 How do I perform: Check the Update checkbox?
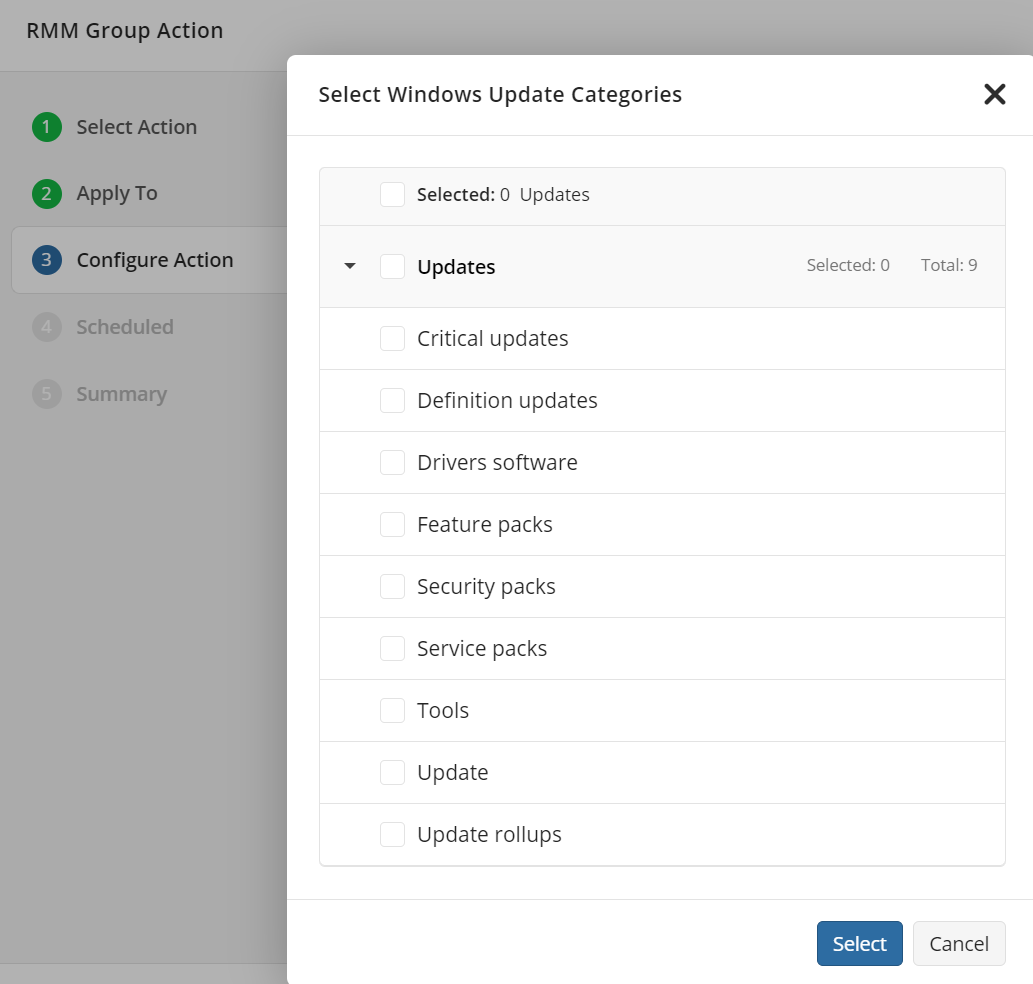pyautogui.click(x=392, y=773)
